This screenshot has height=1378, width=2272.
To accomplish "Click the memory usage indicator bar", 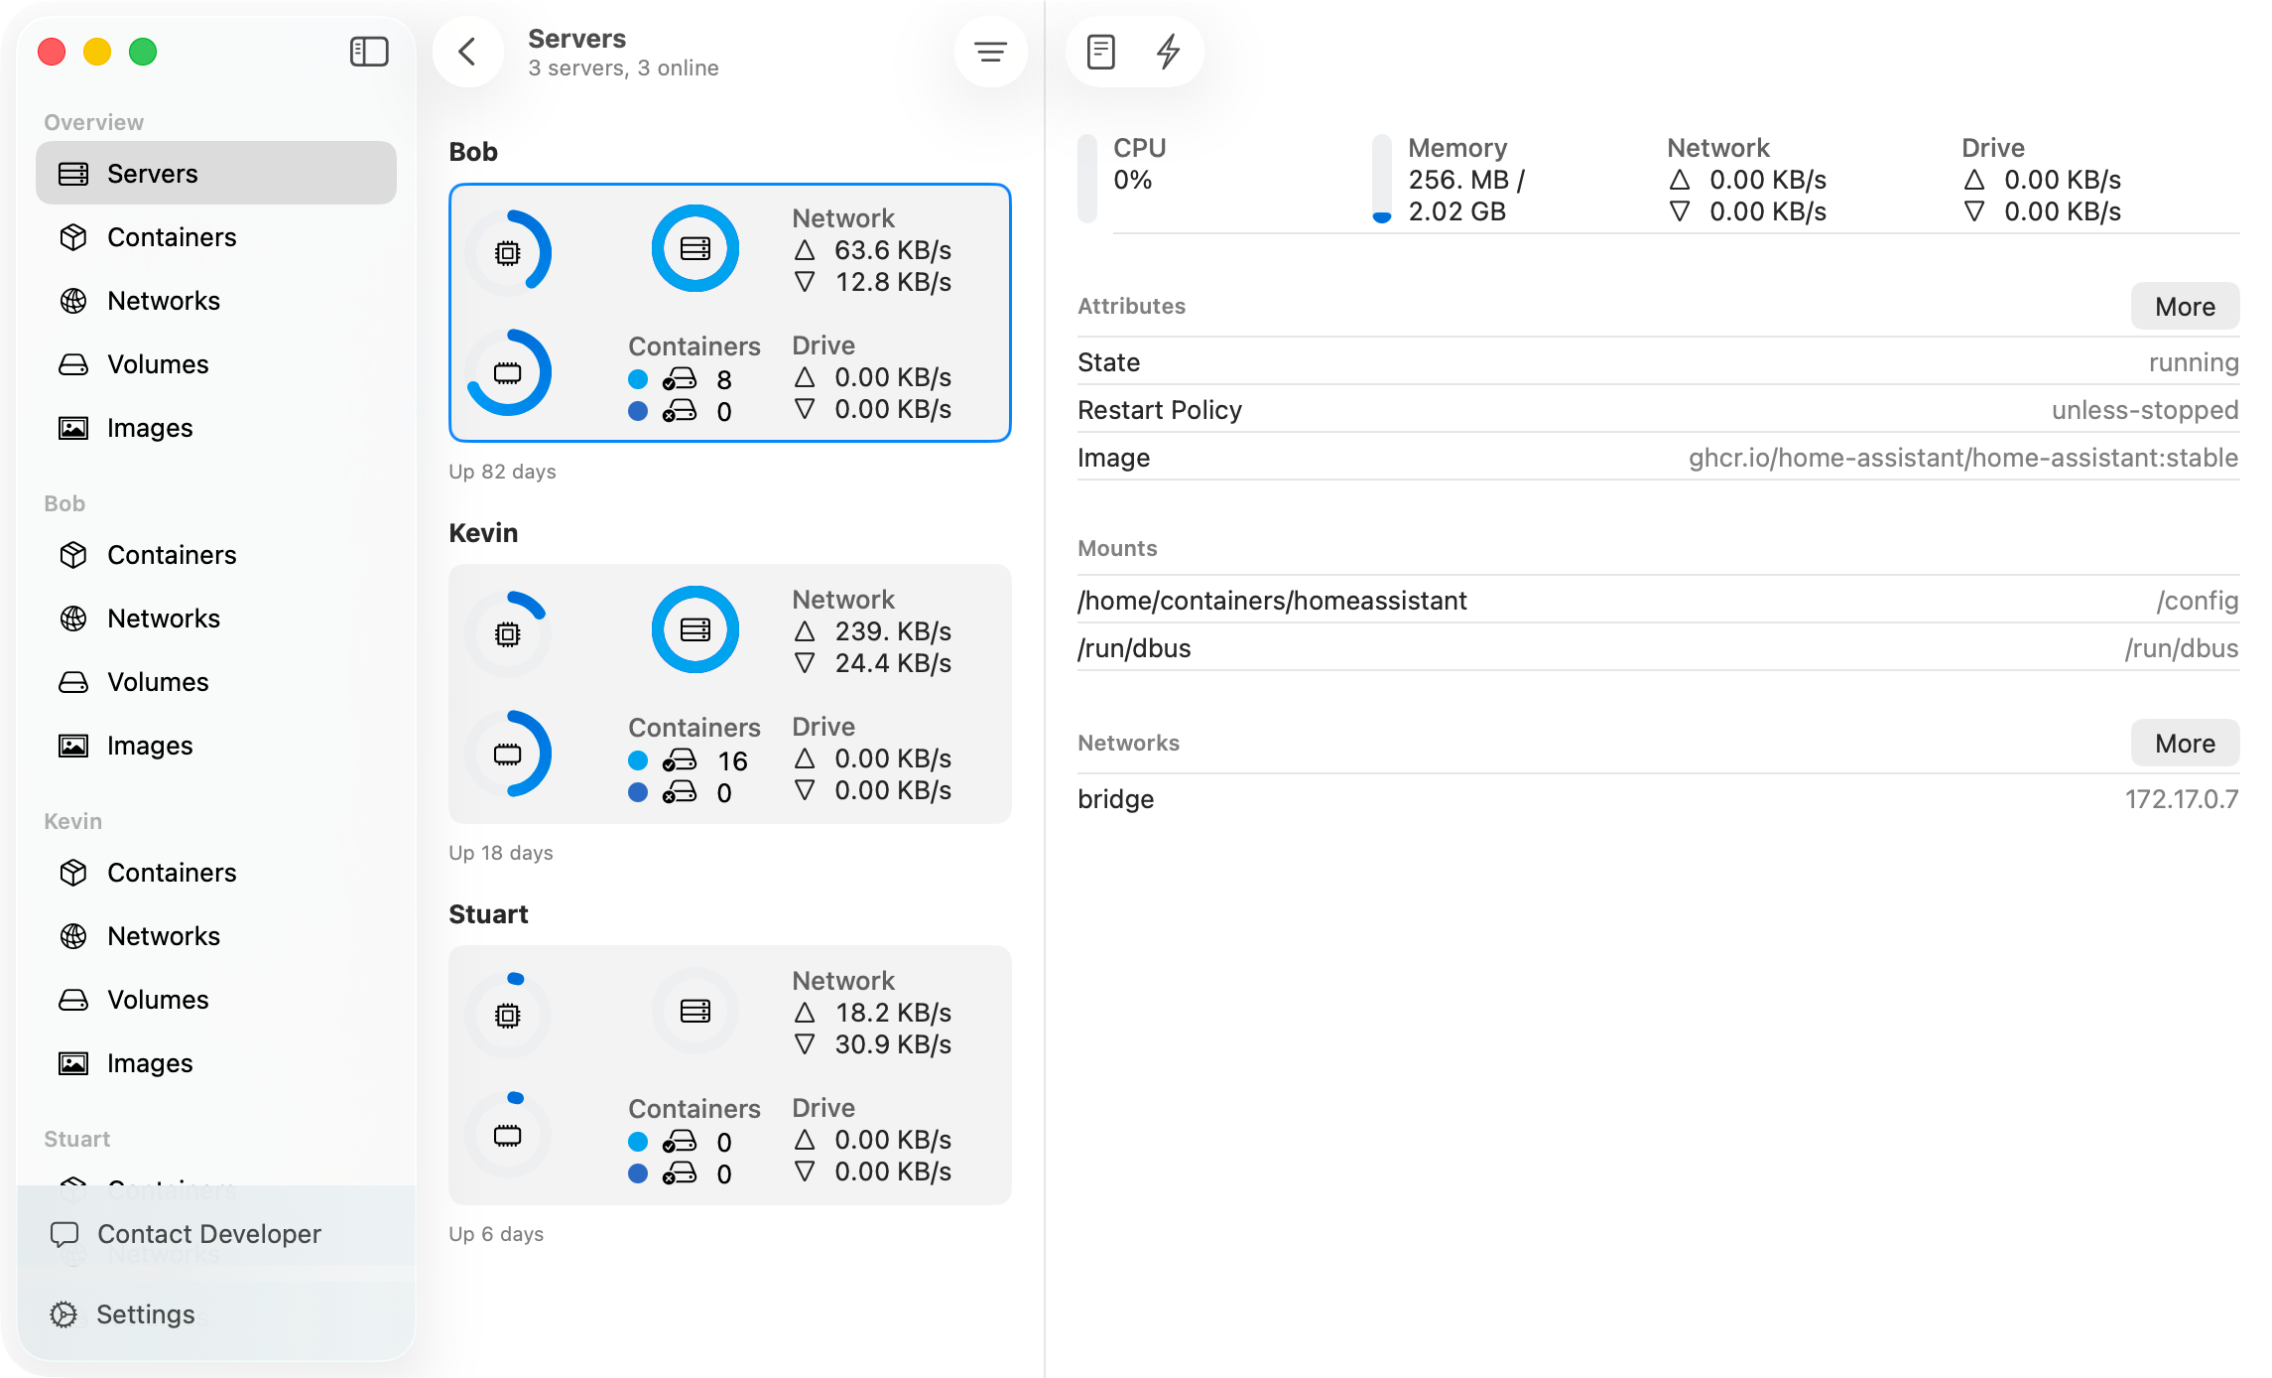I will click(1382, 177).
